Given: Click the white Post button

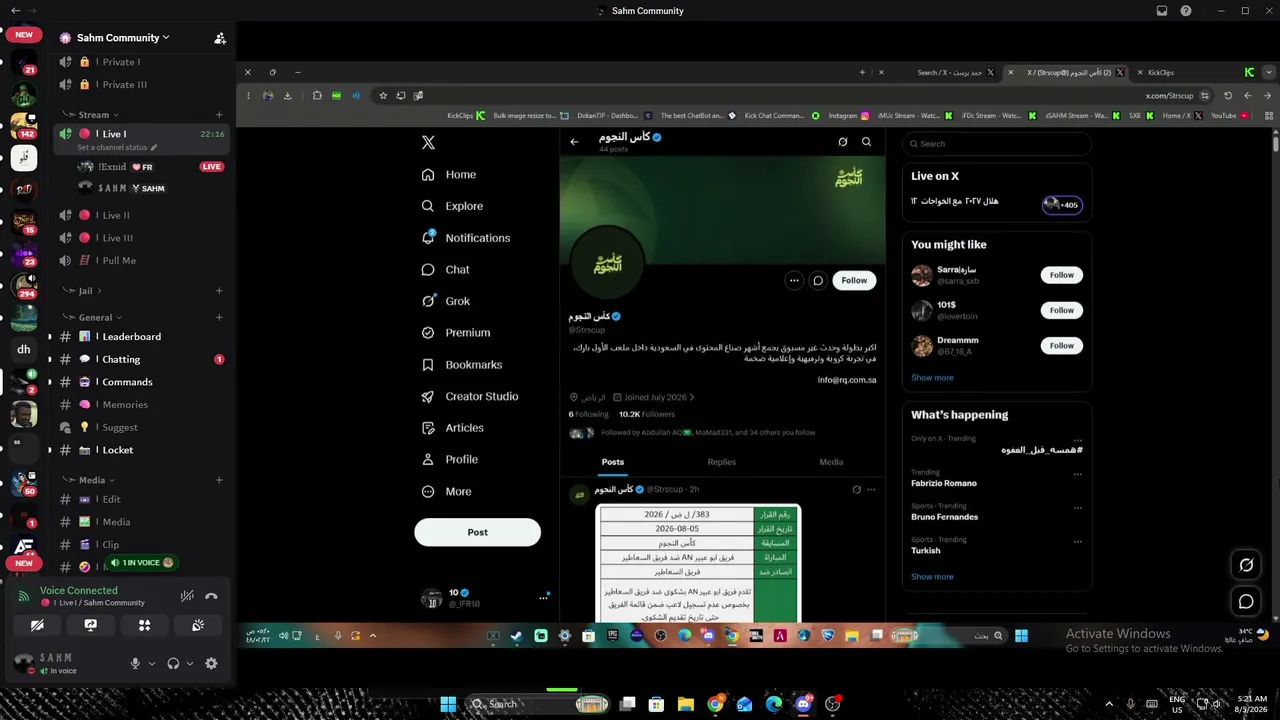Looking at the screenshot, I should click(x=477, y=532).
